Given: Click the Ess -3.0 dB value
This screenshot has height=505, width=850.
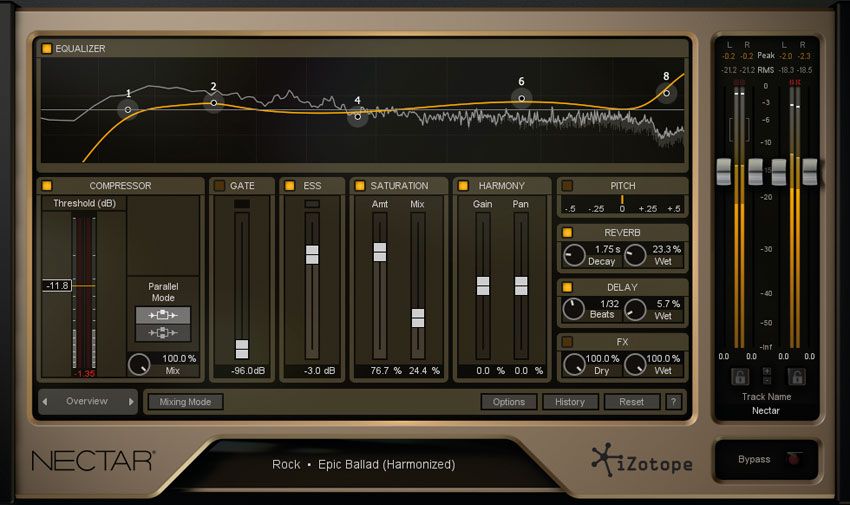Looking at the screenshot, I should click(319, 371).
